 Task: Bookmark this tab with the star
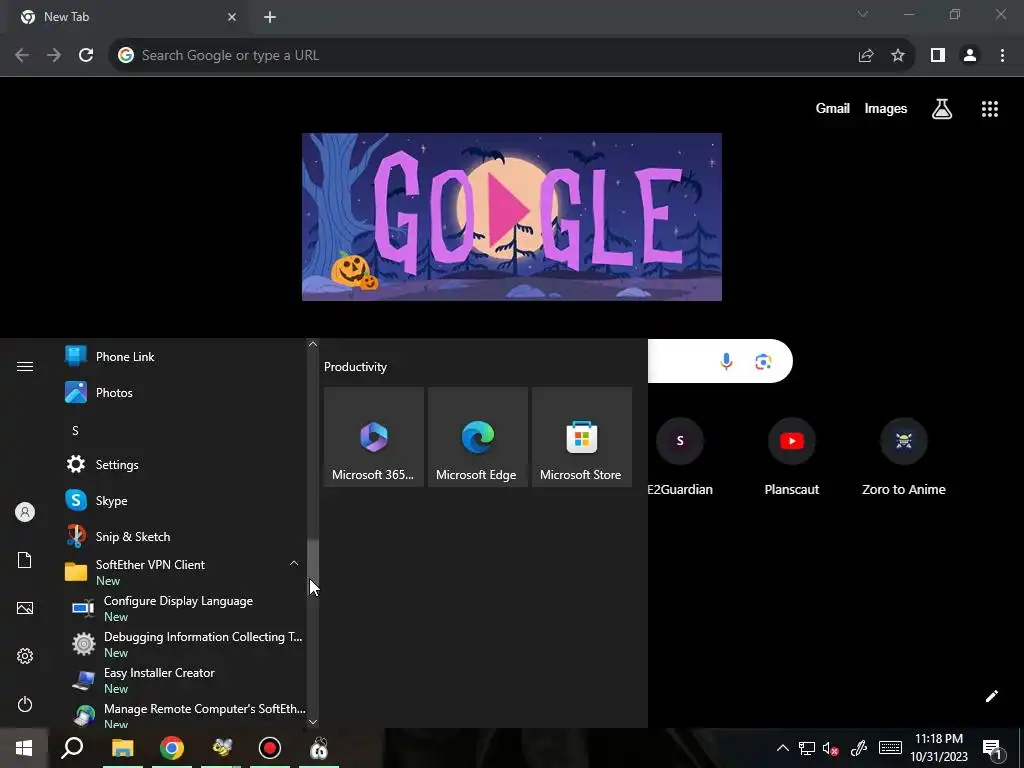[x=898, y=56]
